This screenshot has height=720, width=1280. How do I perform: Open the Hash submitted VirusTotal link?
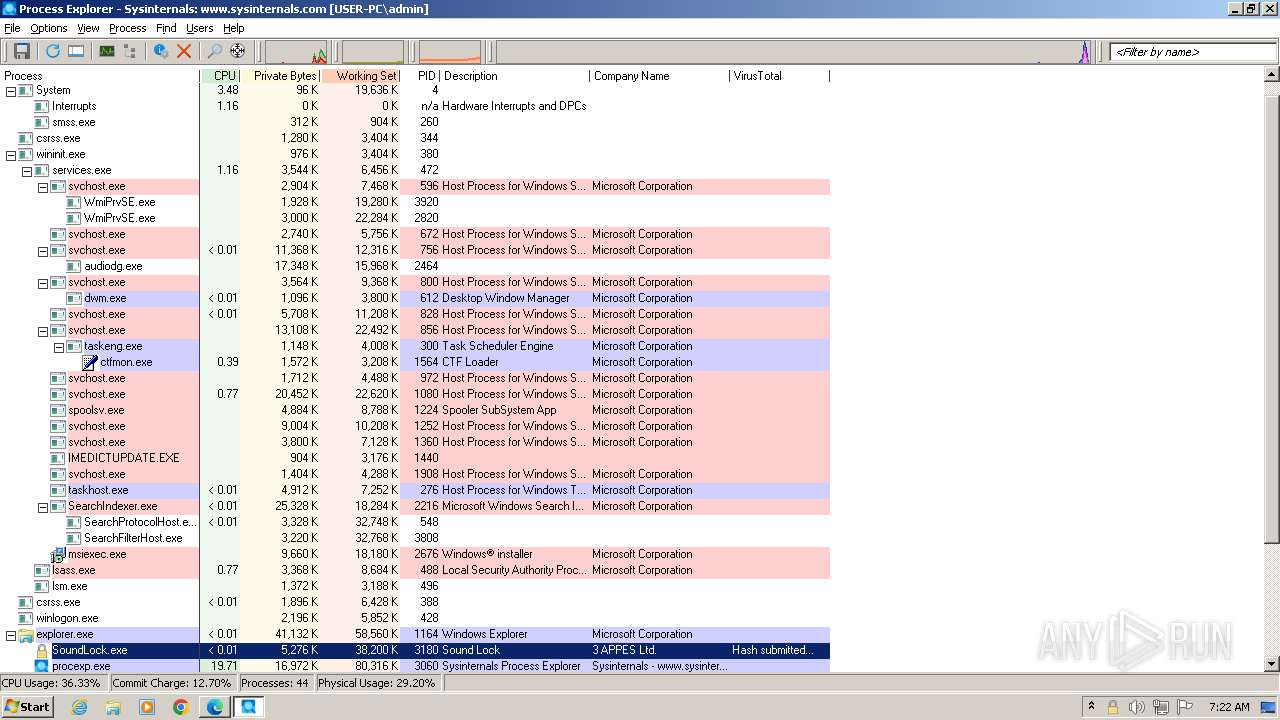coord(773,650)
